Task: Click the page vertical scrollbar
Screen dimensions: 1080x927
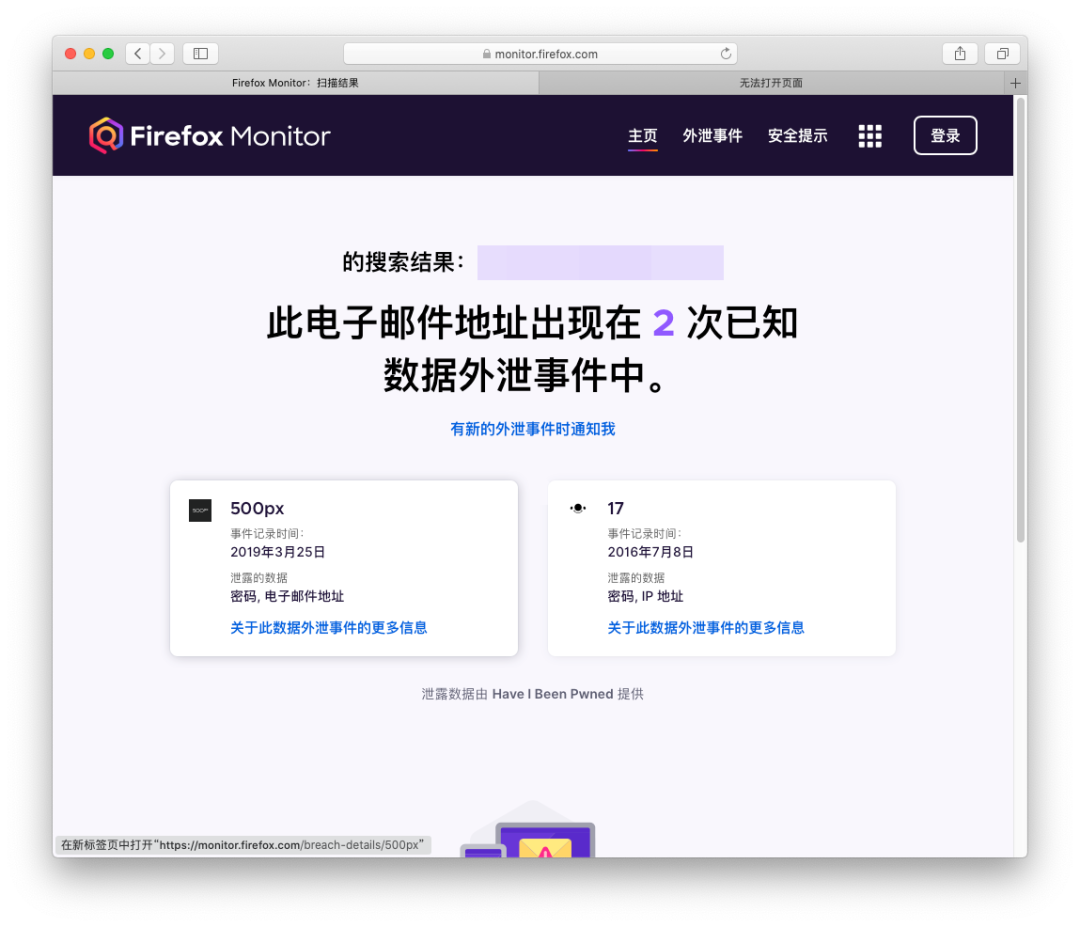Action: [1021, 319]
